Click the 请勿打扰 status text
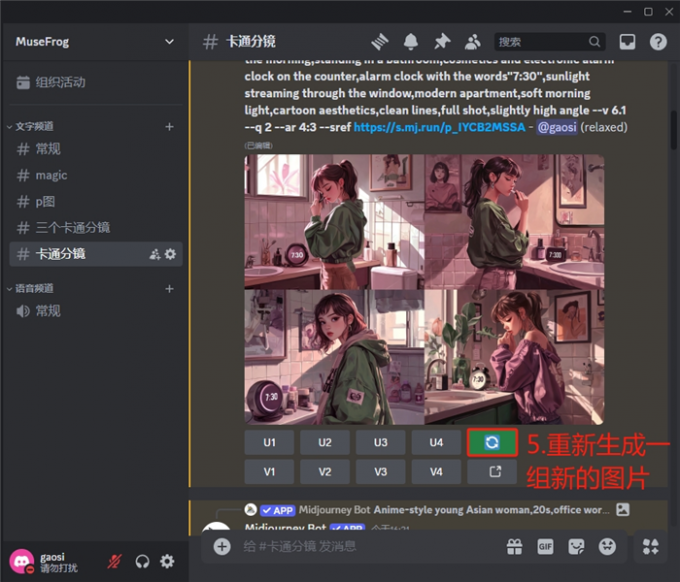 click(x=59, y=568)
